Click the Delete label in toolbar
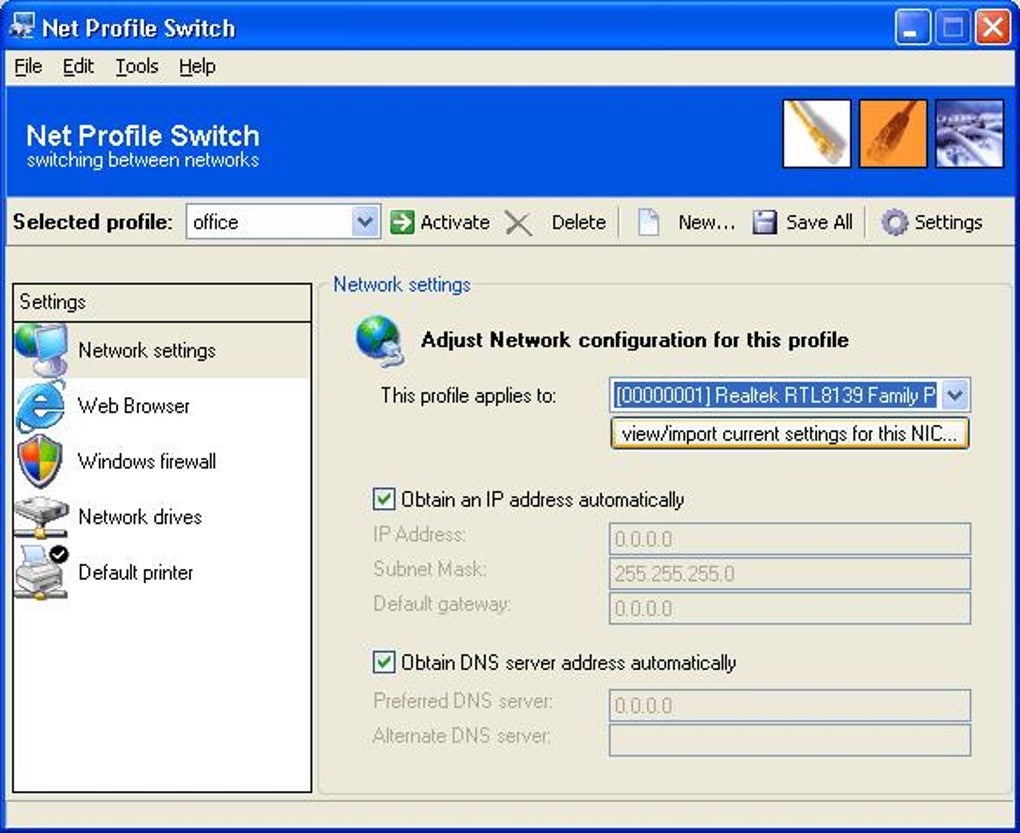This screenshot has height=833, width=1020. [x=578, y=222]
